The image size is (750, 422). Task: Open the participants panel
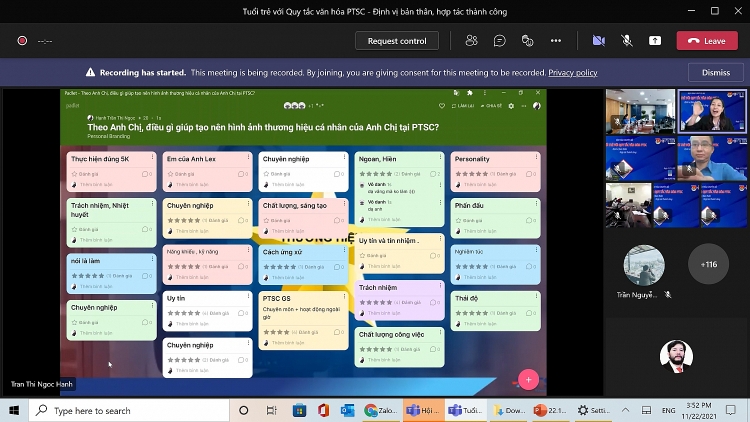(x=471, y=41)
